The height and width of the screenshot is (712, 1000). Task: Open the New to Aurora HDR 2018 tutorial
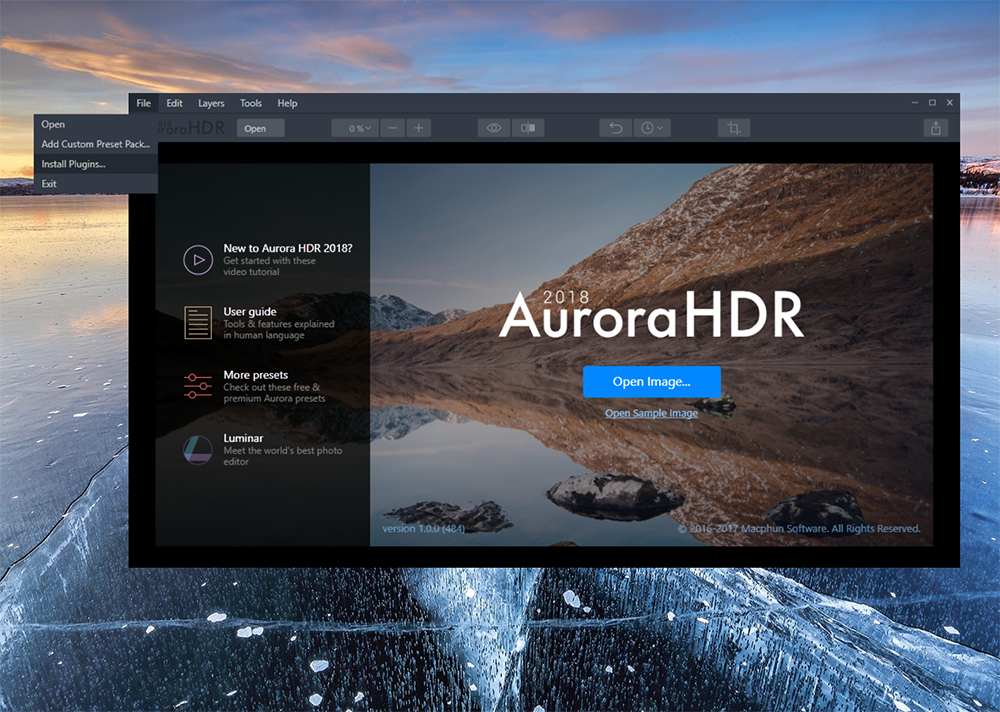click(x=288, y=248)
